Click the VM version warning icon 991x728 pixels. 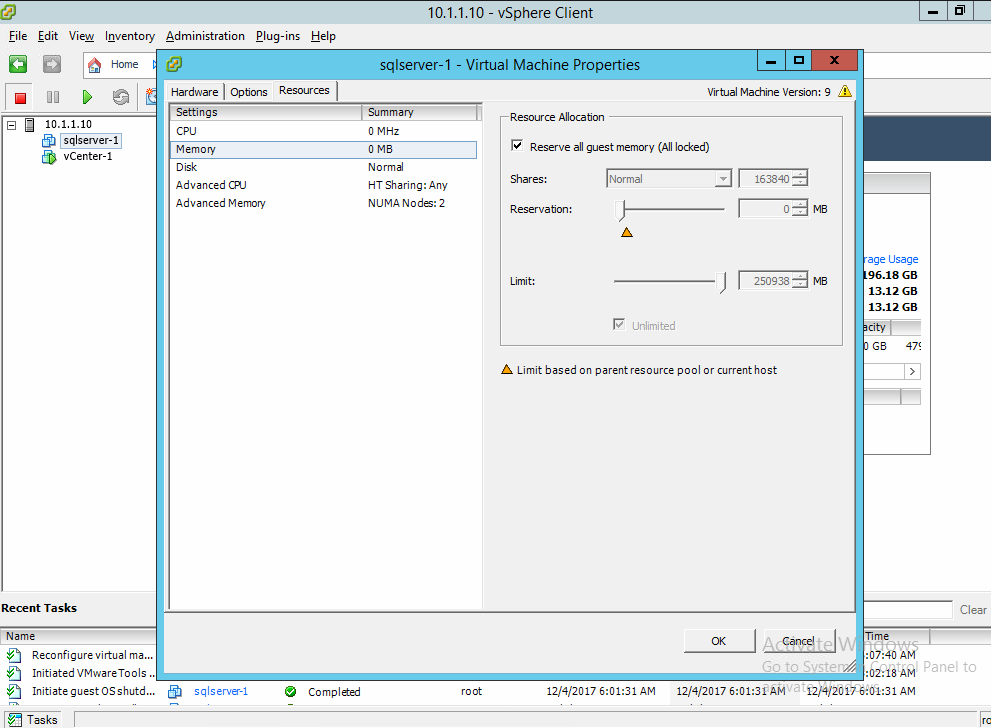[x=845, y=92]
